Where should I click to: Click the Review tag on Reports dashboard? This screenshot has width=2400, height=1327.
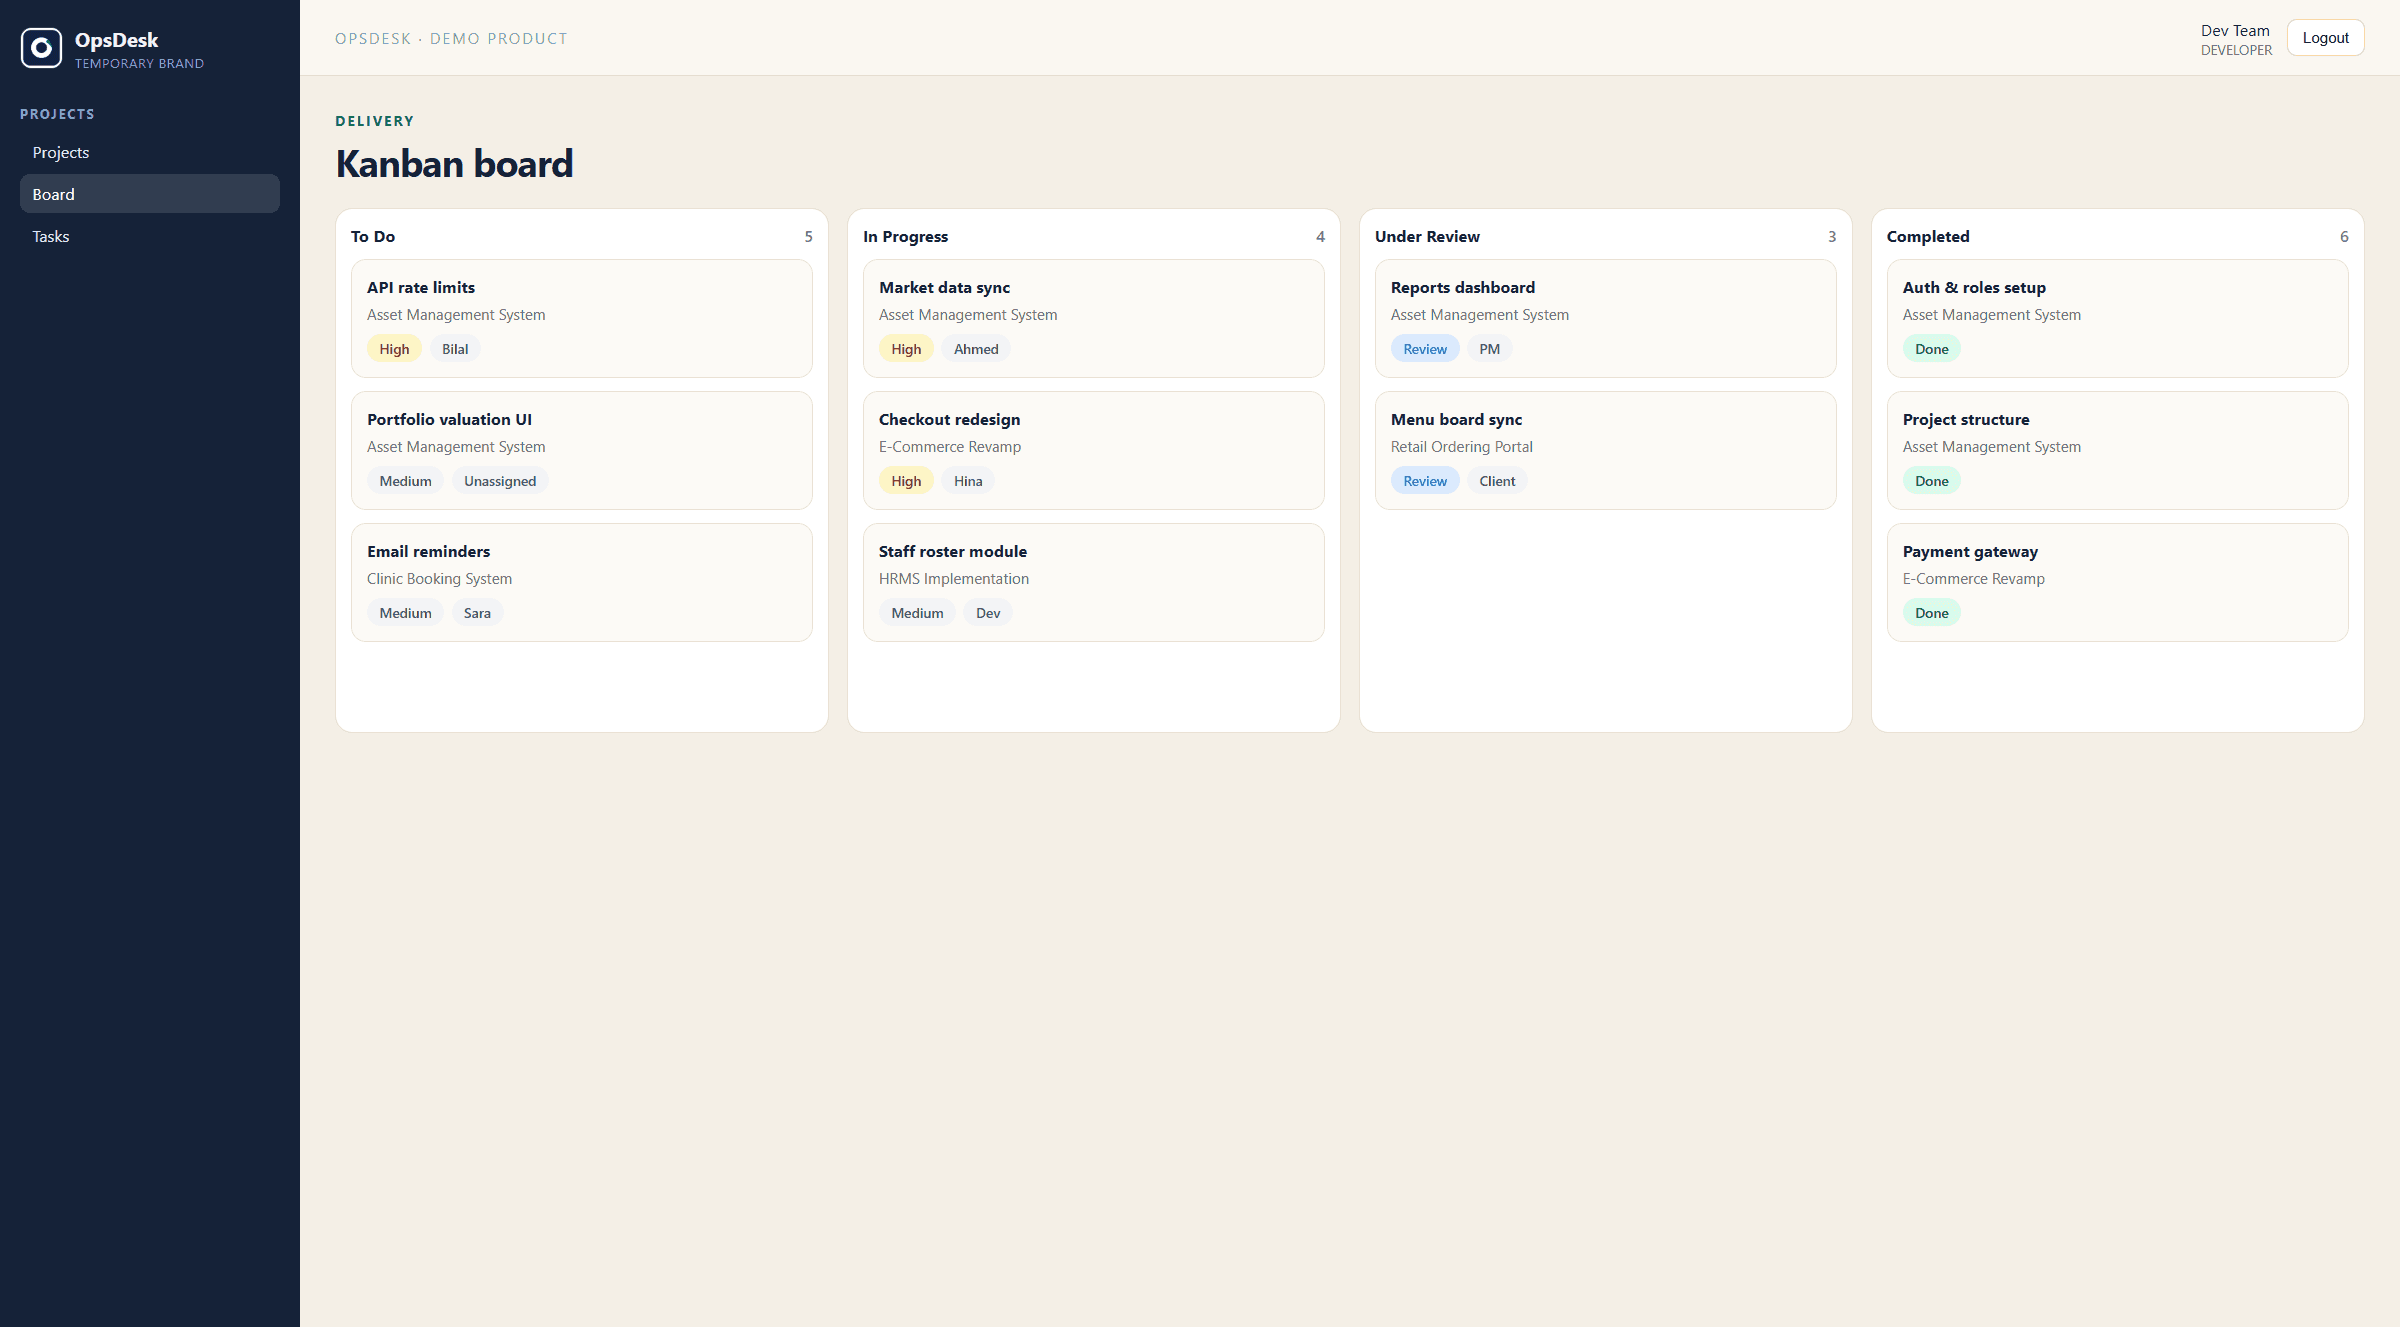(x=1425, y=349)
